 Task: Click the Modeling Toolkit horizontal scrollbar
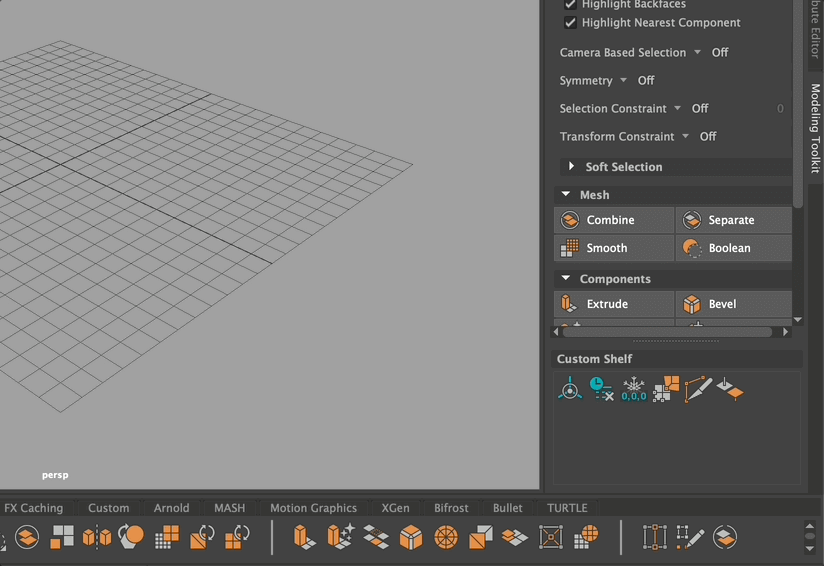668,332
